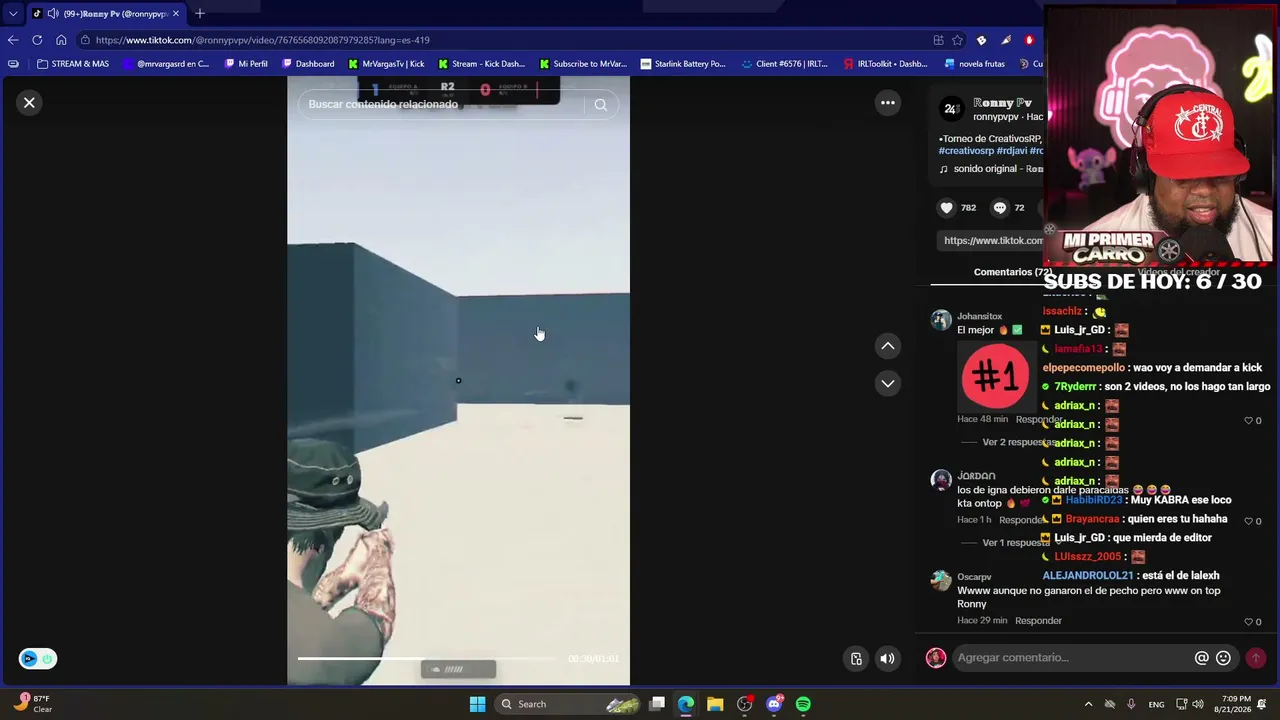Switch to the Comentarios tab

coord(1012,272)
